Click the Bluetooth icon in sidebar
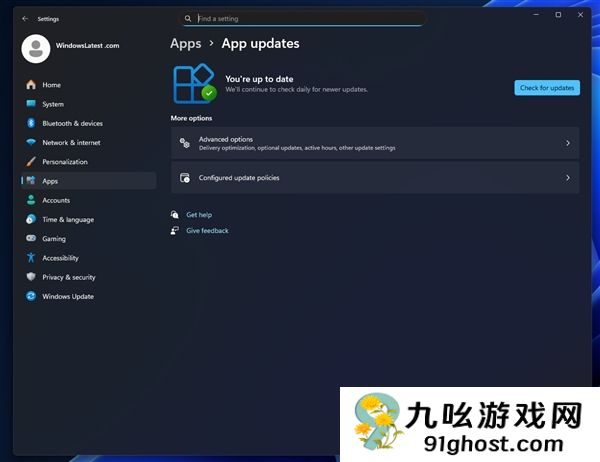Image resolution: width=600 pixels, height=462 pixels. pyautogui.click(x=31, y=123)
